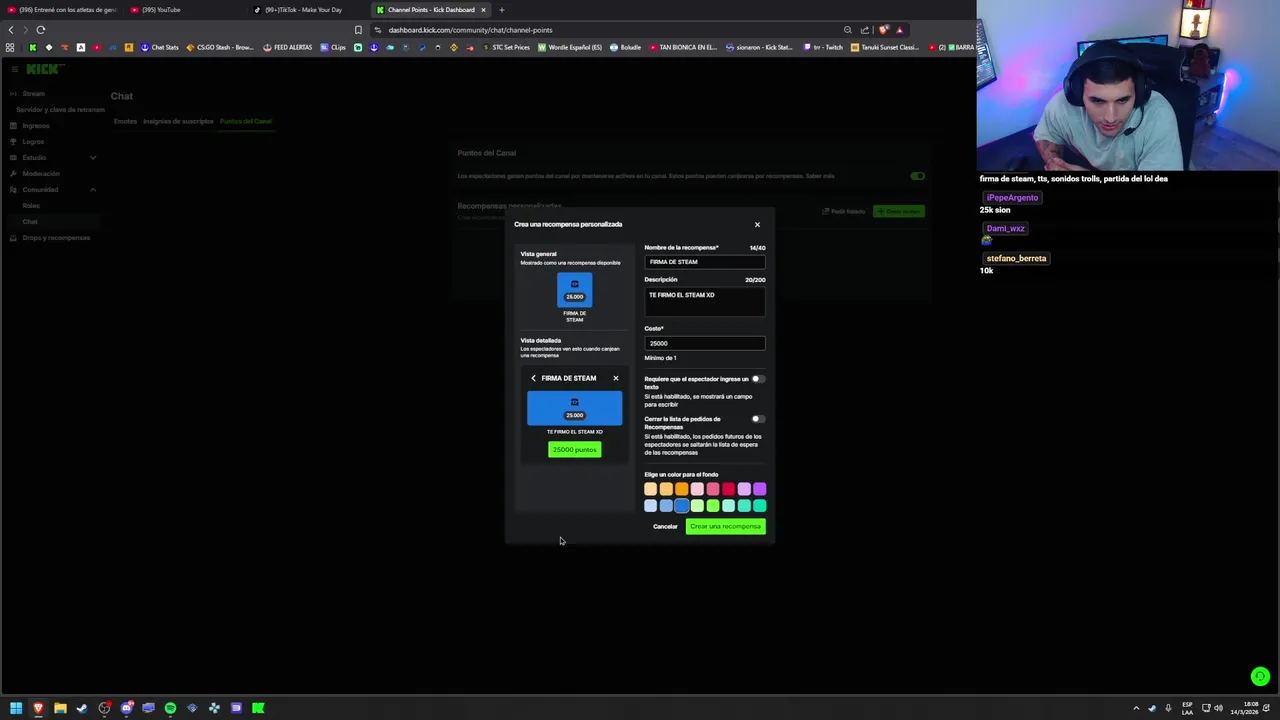Toggle close the reward requests list

pos(758,419)
